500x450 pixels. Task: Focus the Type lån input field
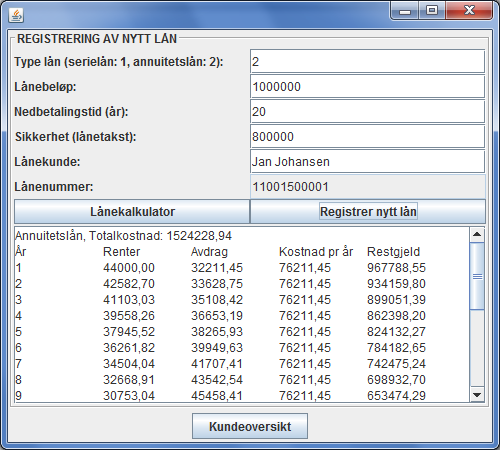[x=368, y=62]
